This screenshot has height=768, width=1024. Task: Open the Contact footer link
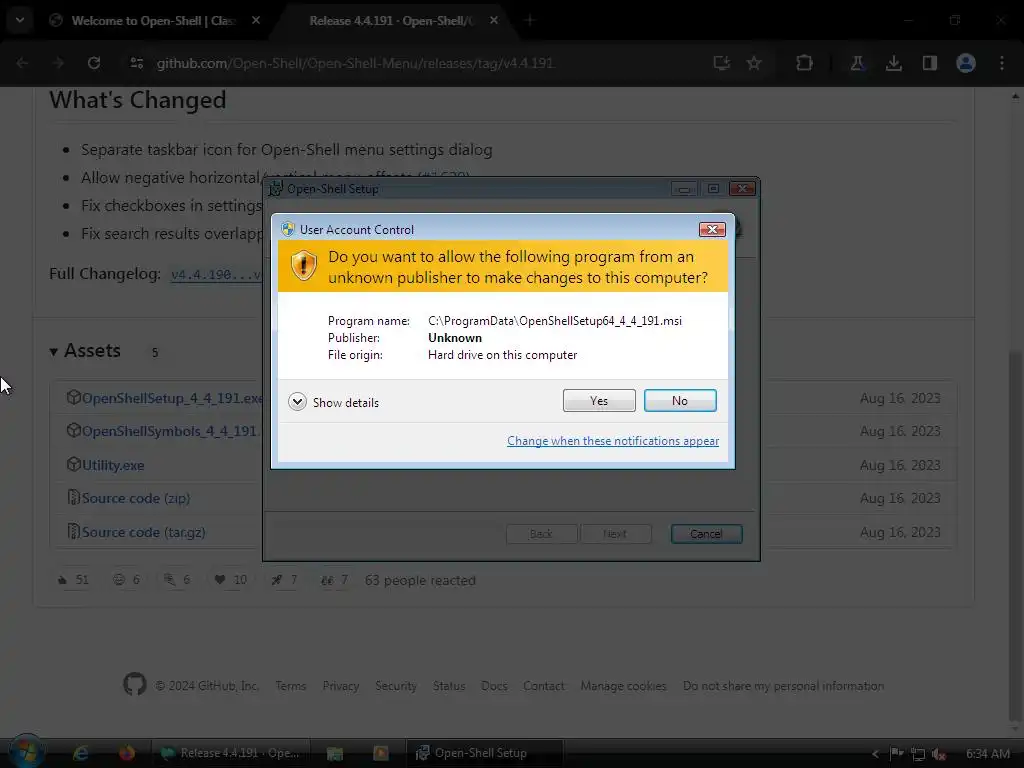coord(544,686)
